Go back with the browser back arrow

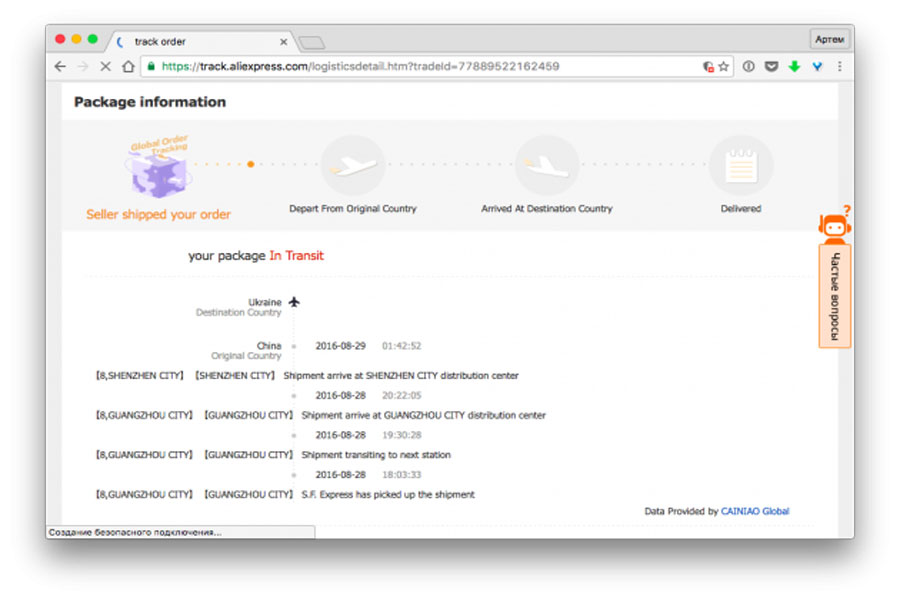pyautogui.click(x=60, y=67)
